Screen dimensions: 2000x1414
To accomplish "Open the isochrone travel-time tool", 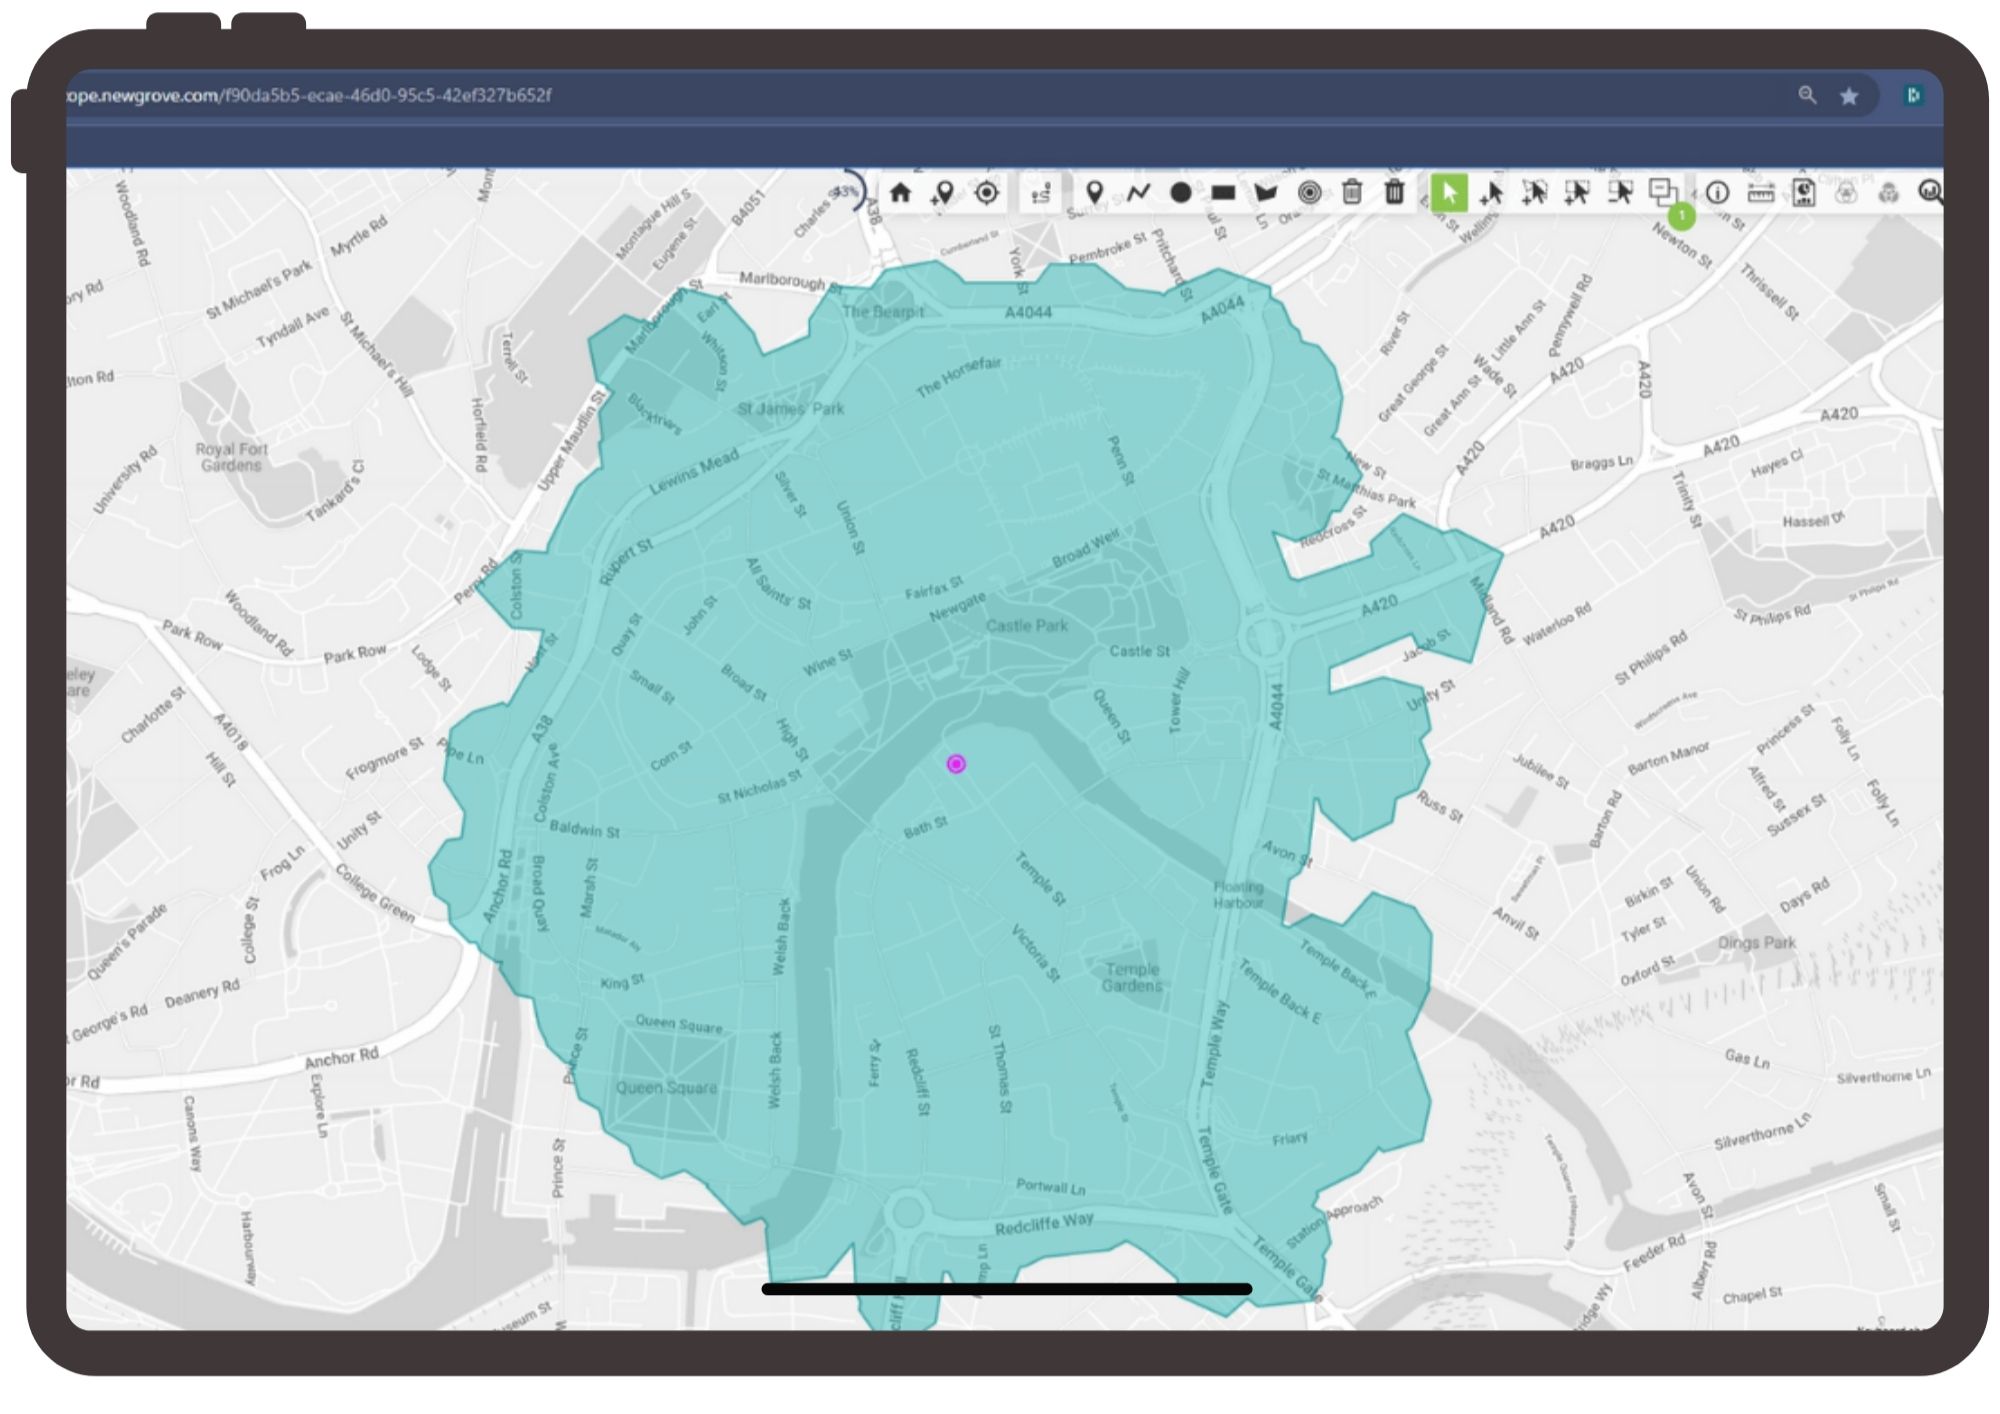I will pos(1041,193).
